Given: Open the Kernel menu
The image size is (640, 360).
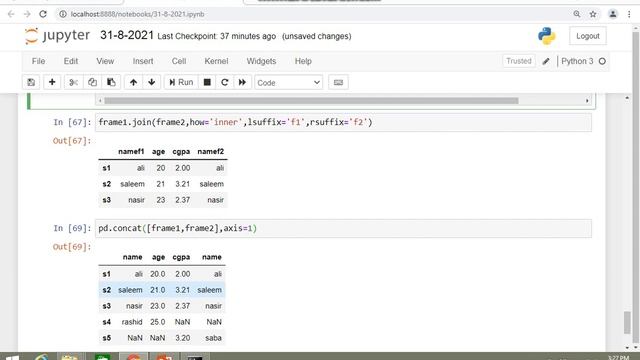Looking at the screenshot, I should 216,61.
